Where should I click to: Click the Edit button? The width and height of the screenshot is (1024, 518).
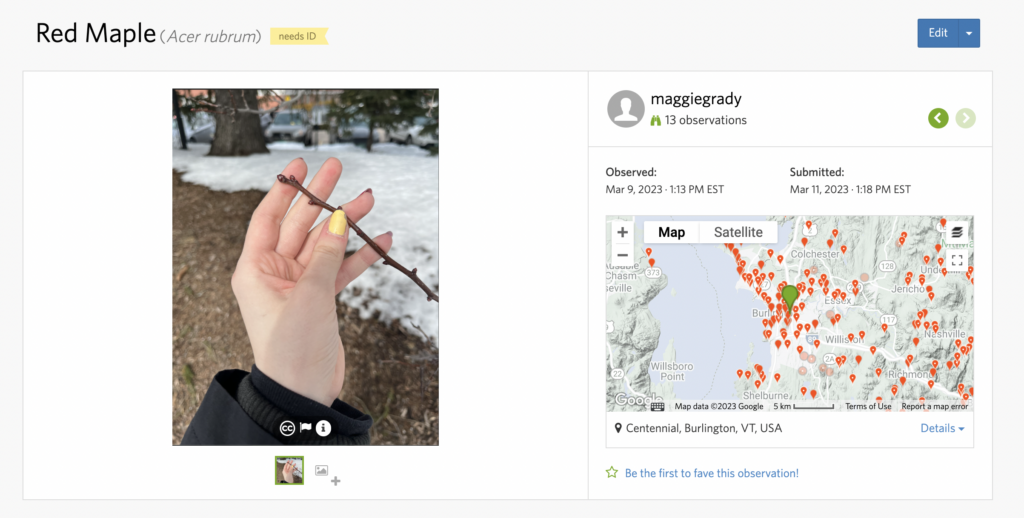(937, 33)
